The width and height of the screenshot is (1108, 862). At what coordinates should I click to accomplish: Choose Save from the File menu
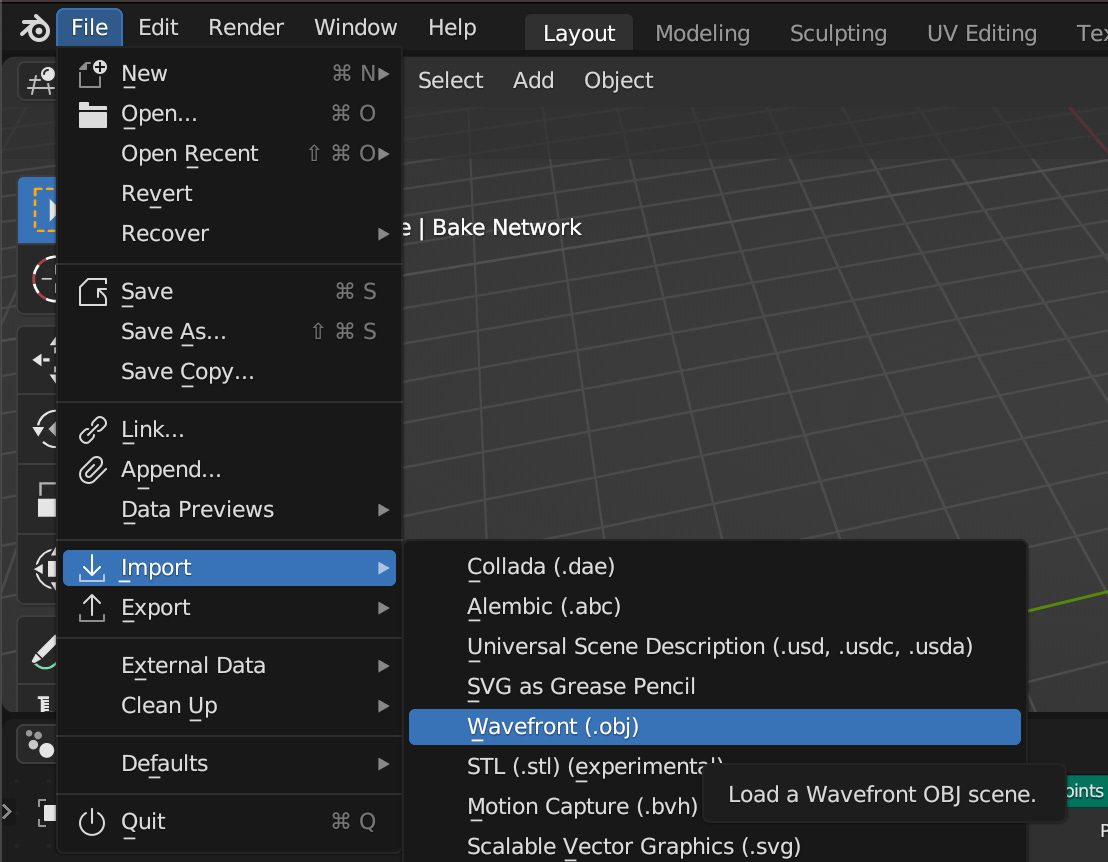pos(229,292)
